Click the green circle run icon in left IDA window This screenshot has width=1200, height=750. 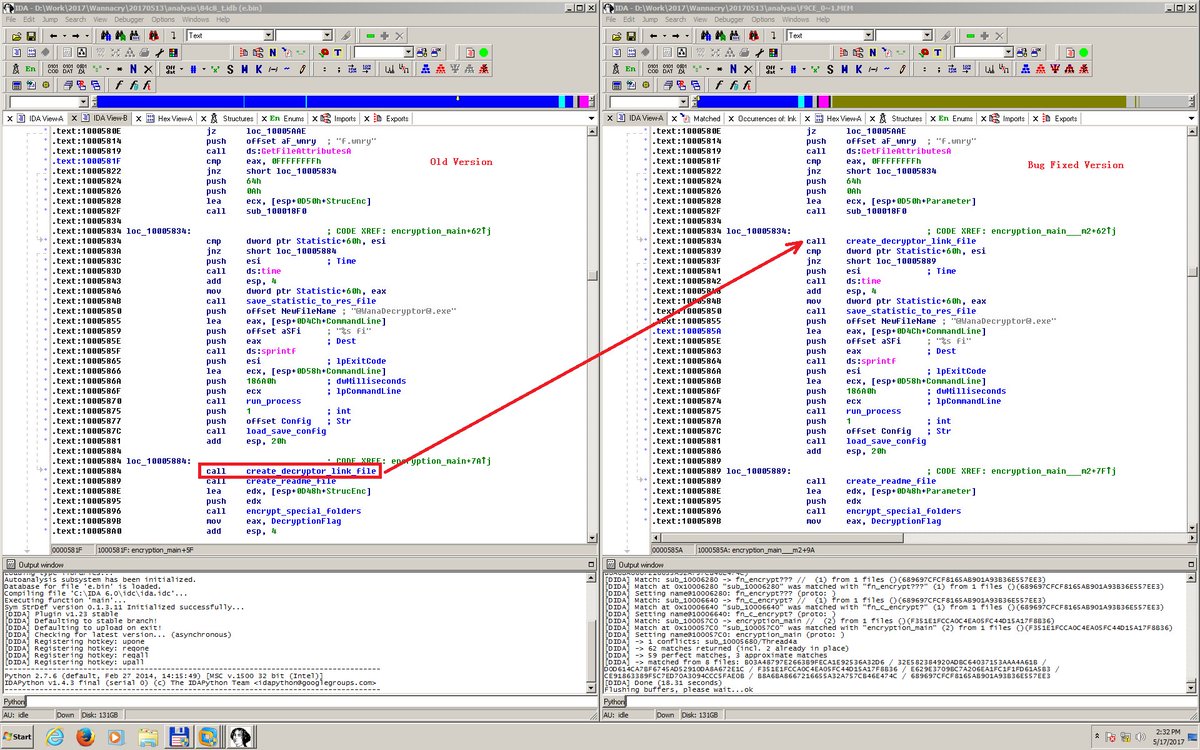pyautogui.click(x=483, y=52)
